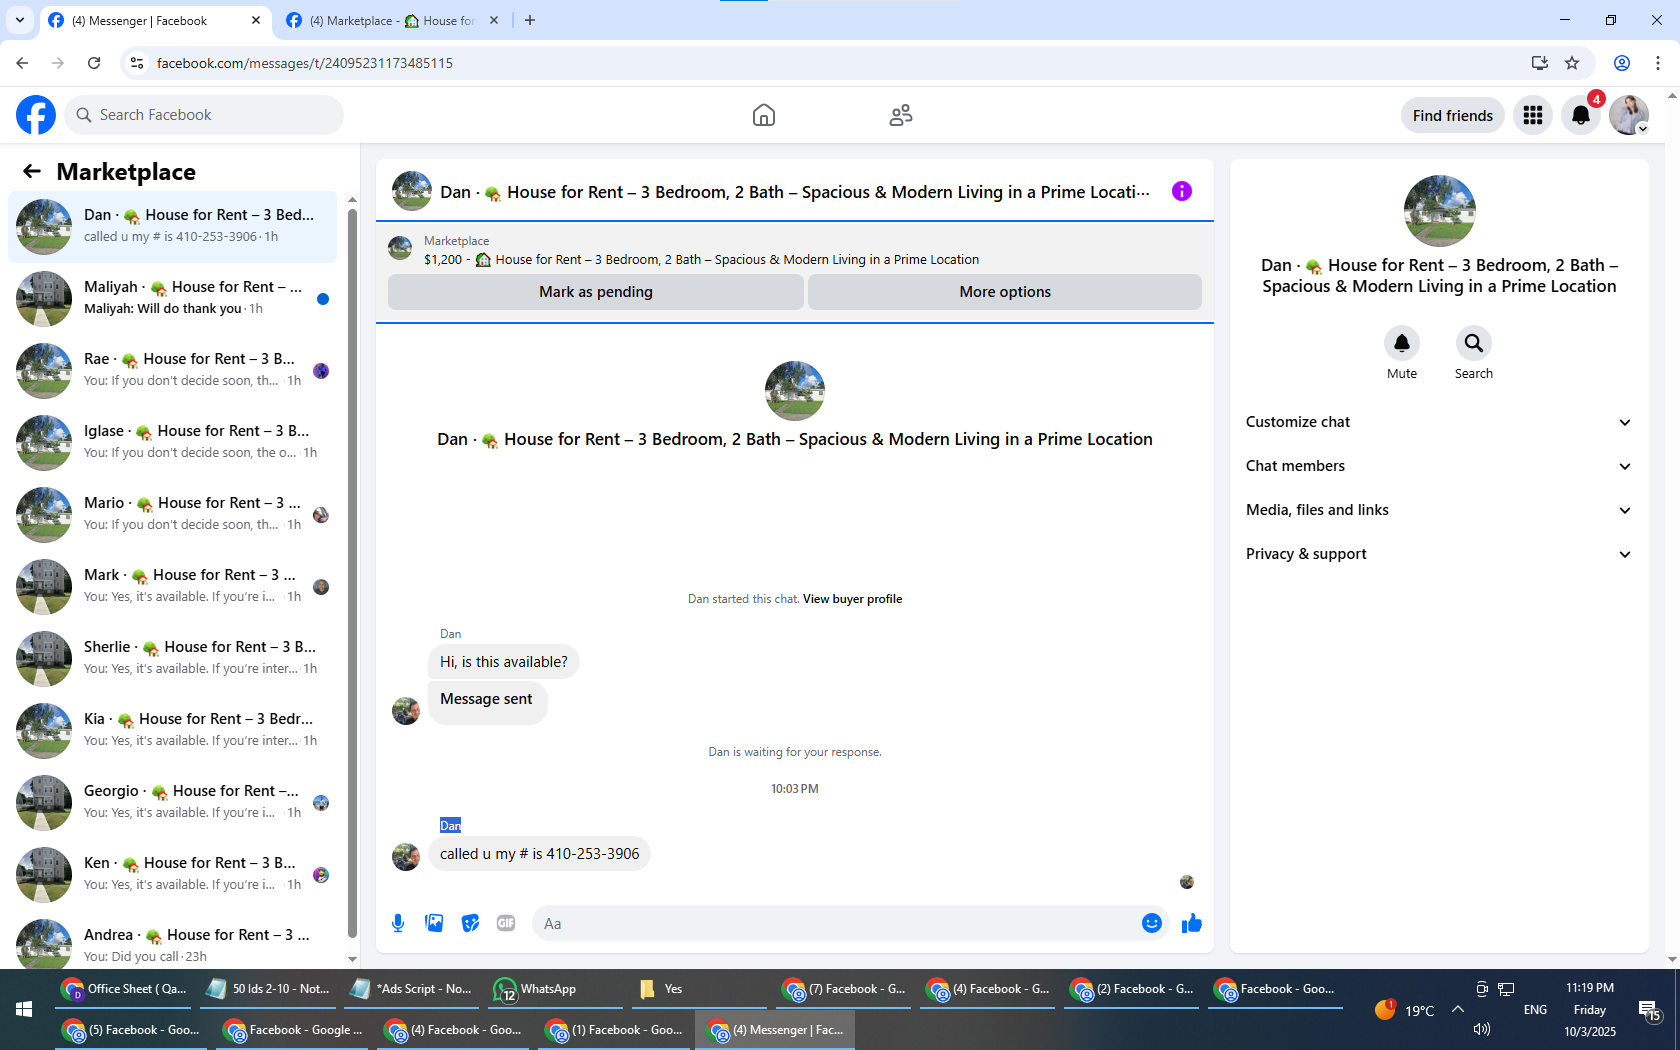Close the Marketplace browser tab
The width and height of the screenshot is (1680, 1050).
pyautogui.click(x=494, y=20)
